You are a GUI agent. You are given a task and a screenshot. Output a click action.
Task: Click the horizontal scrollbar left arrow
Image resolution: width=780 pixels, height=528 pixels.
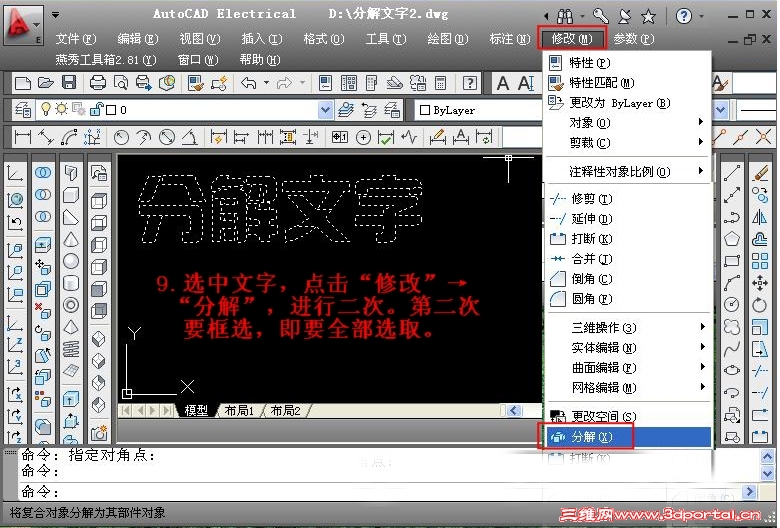[x=514, y=411]
